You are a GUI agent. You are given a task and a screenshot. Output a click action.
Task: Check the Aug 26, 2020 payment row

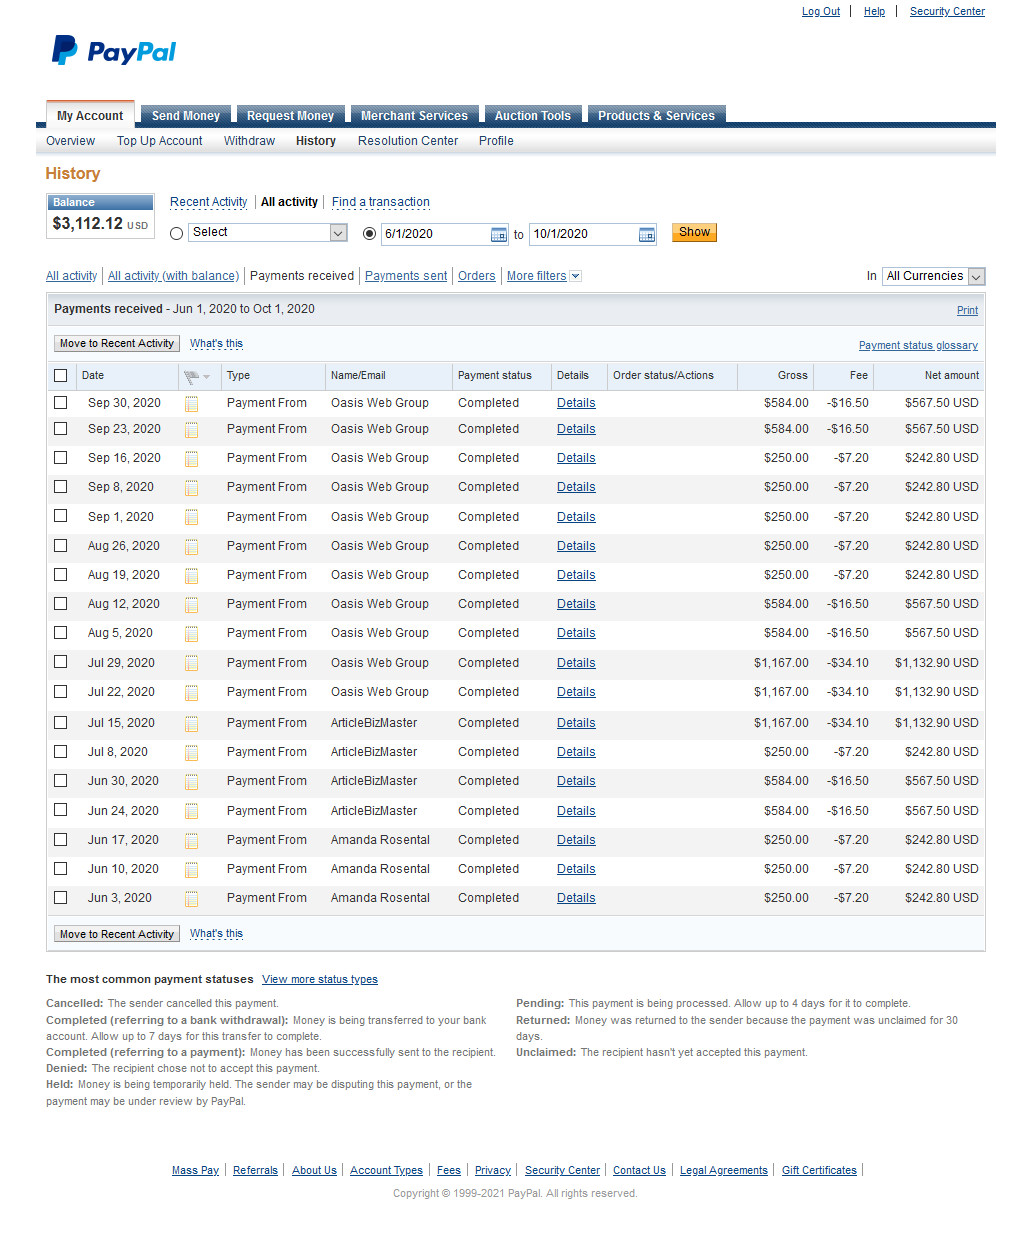pyautogui.click(x=61, y=545)
